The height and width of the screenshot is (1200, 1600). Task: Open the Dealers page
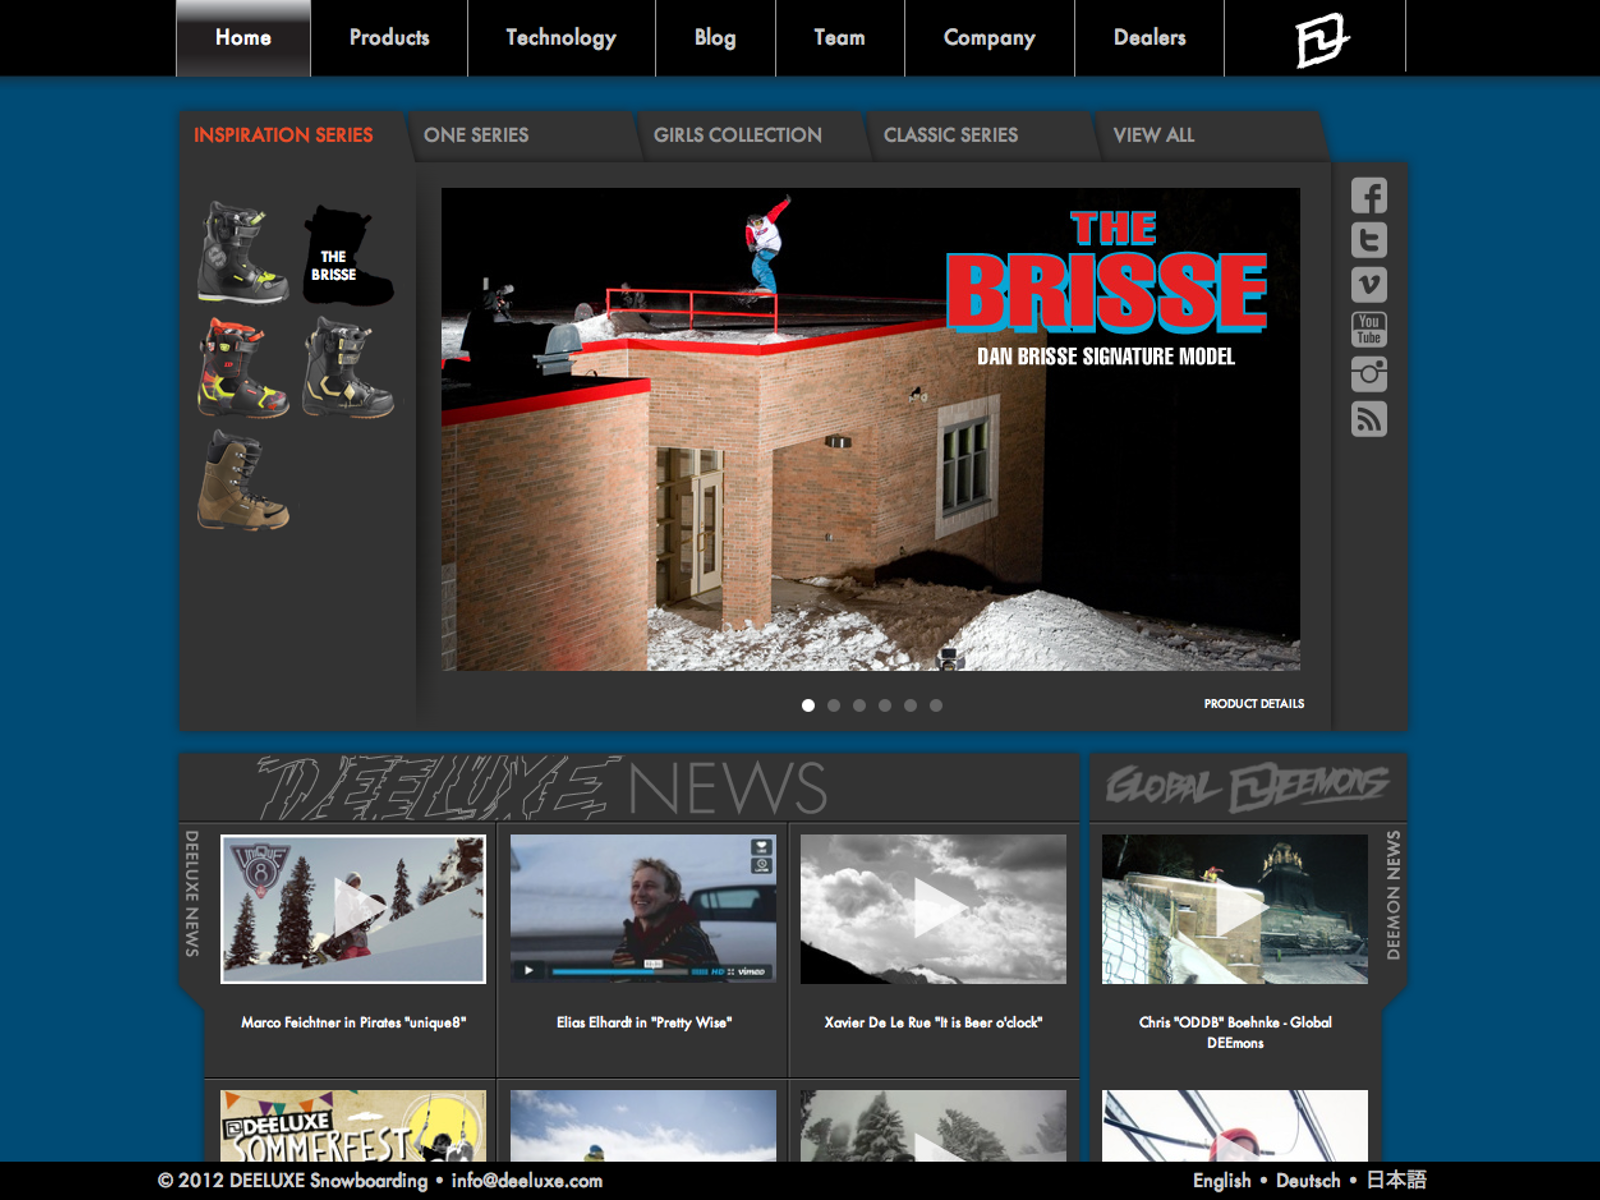(x=1149, y=38)
